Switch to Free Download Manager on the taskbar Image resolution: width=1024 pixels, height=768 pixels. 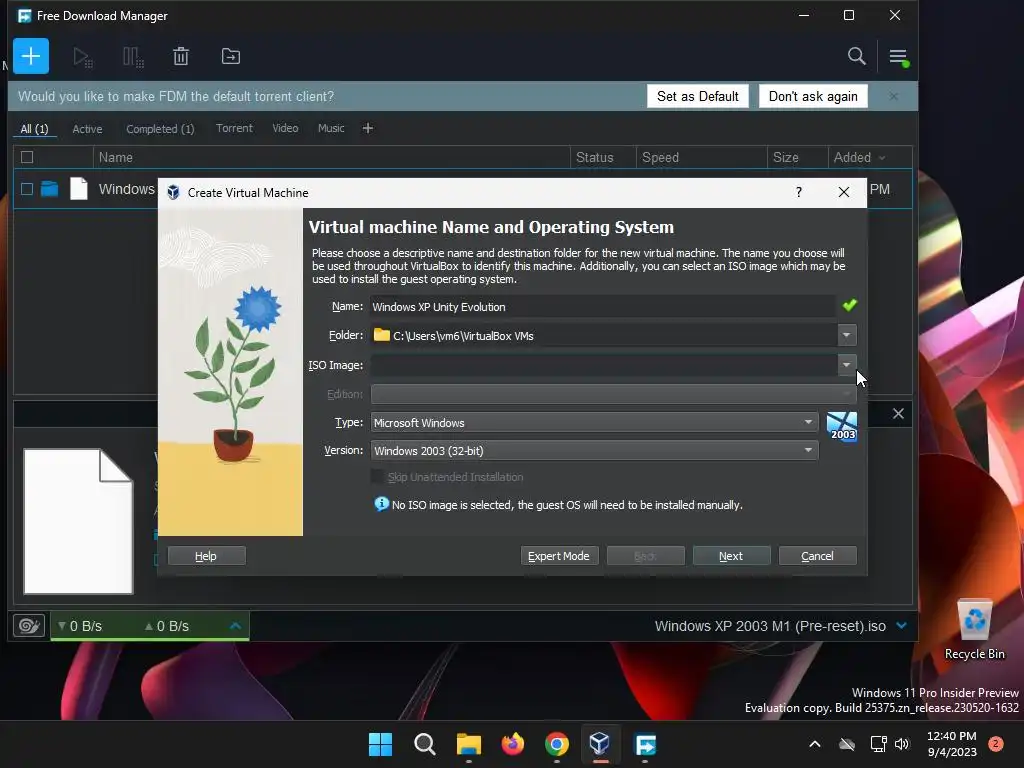point(645,744)
